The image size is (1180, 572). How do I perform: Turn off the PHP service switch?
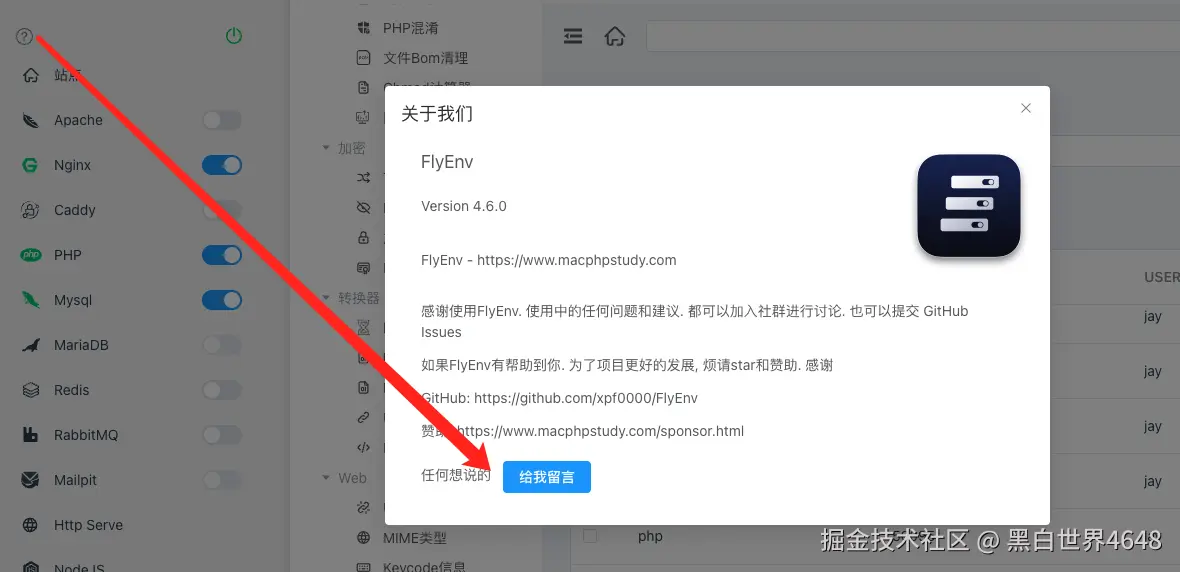tap(222, 255)
